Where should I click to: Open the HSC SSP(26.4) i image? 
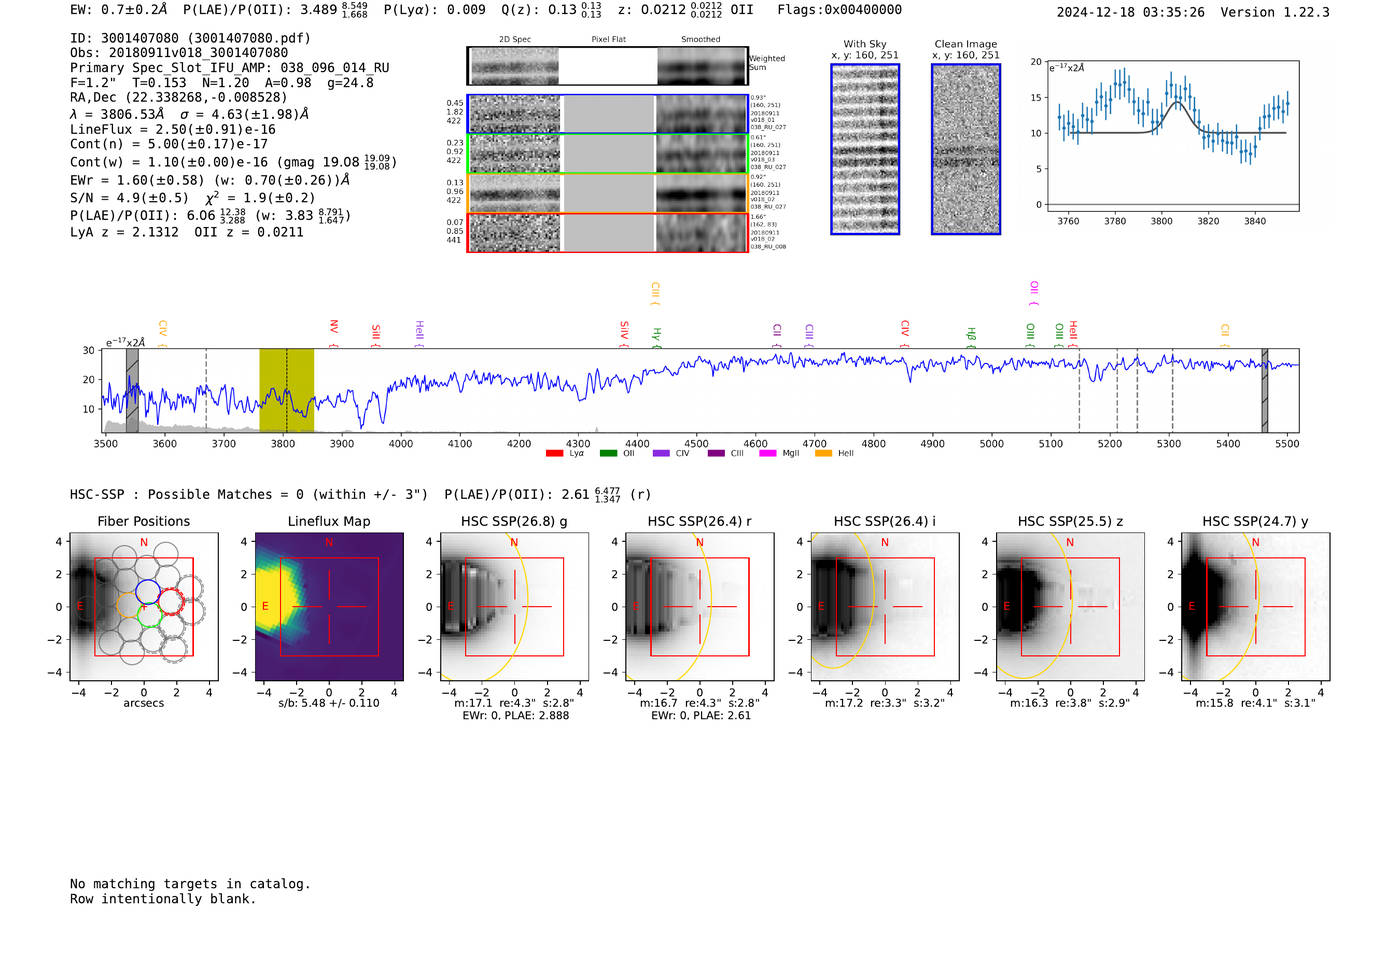885,607
